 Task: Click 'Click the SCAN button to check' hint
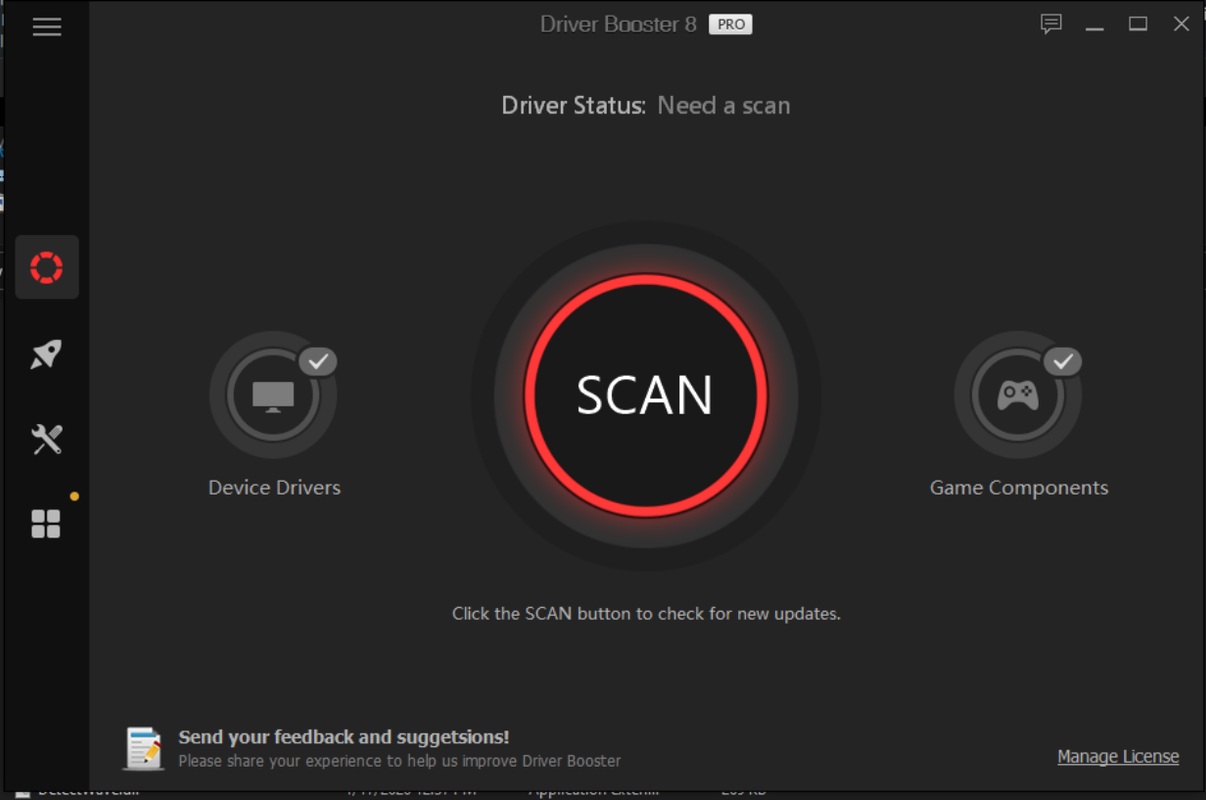[x=646, y=613]
